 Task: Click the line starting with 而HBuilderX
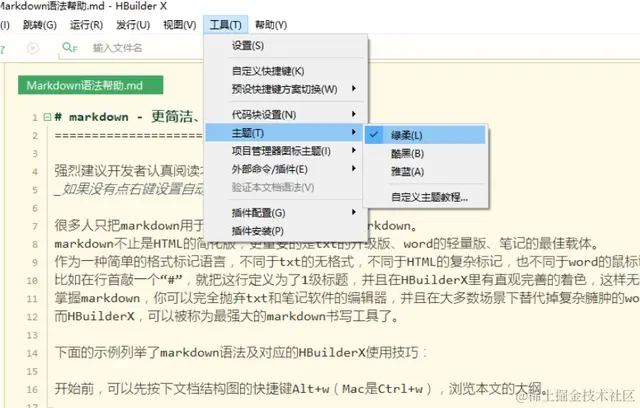click(x=227, y=316)
